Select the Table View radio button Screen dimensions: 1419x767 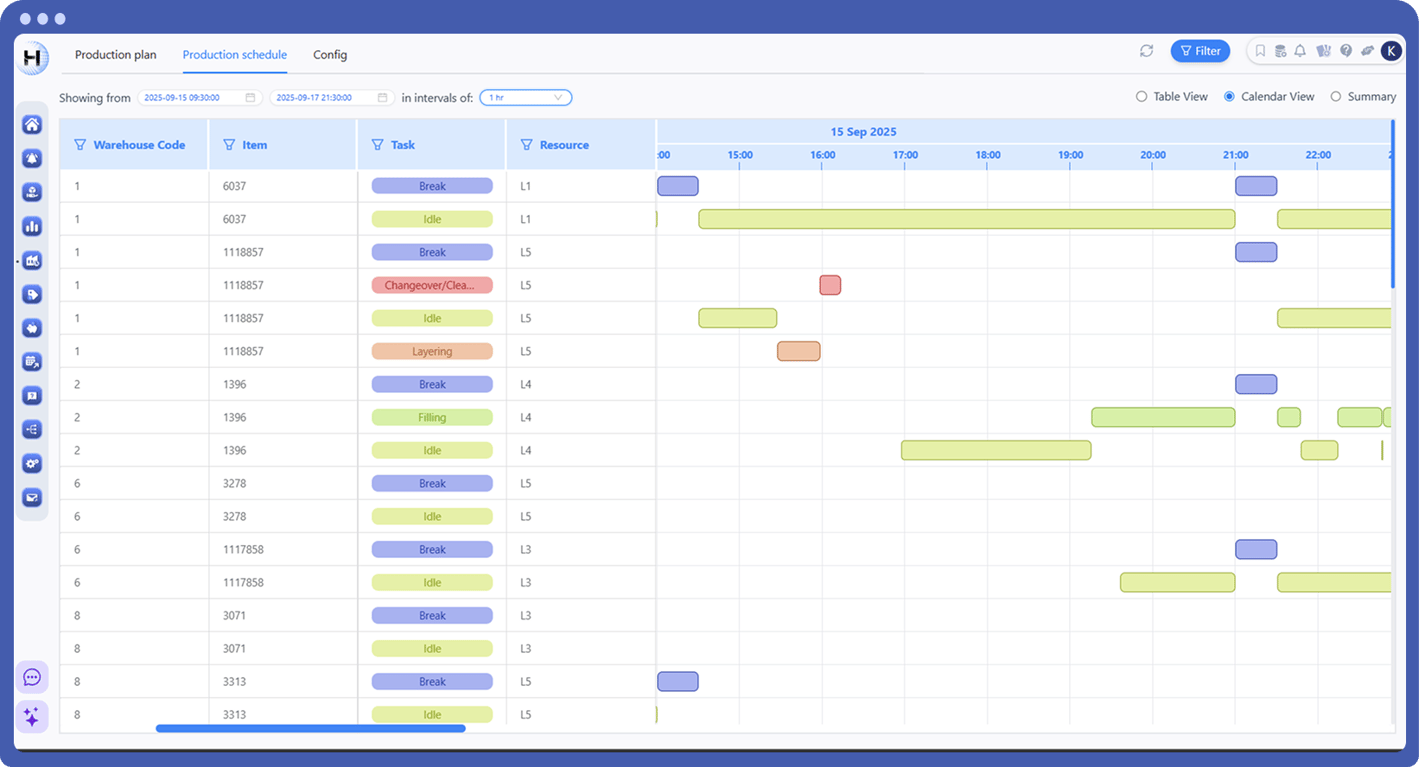point(1141,97)
